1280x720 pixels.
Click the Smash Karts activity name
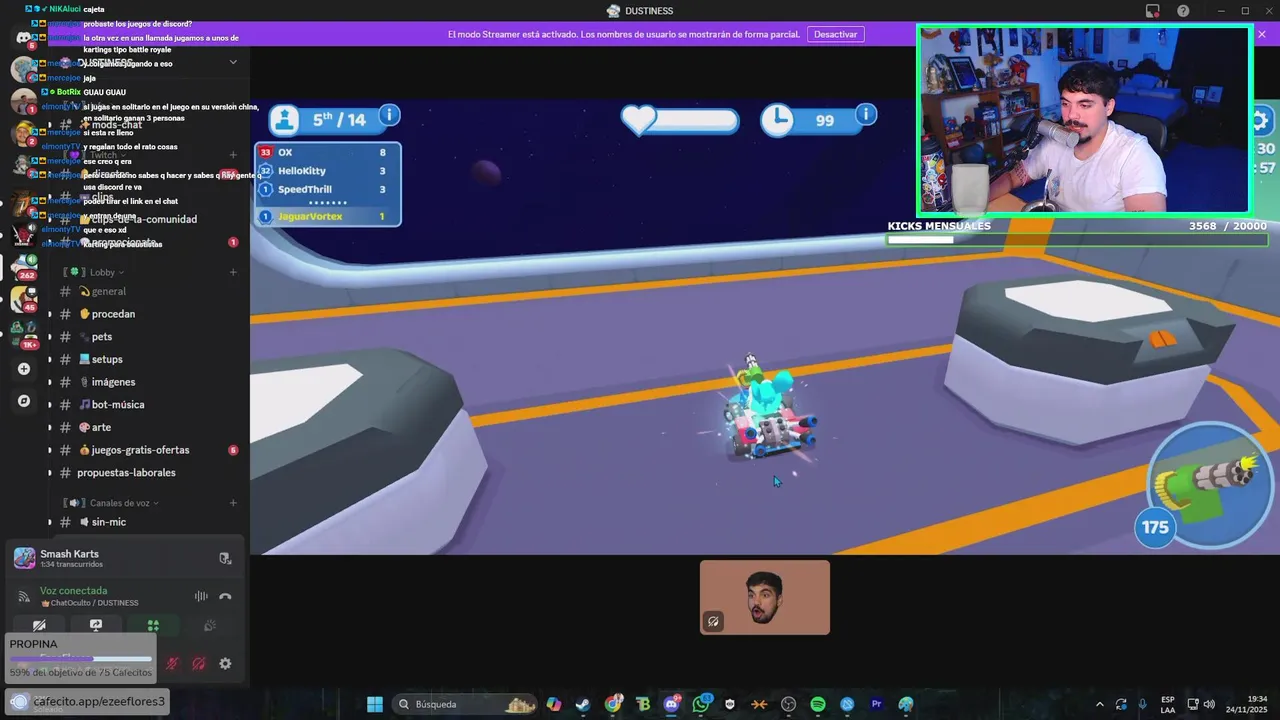pyautogui.click(x=69, y=554)
